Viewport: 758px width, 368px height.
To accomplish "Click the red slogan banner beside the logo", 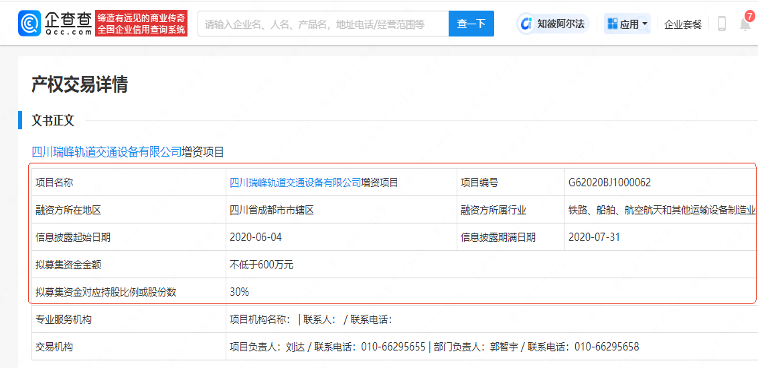I will coord(142,23).
